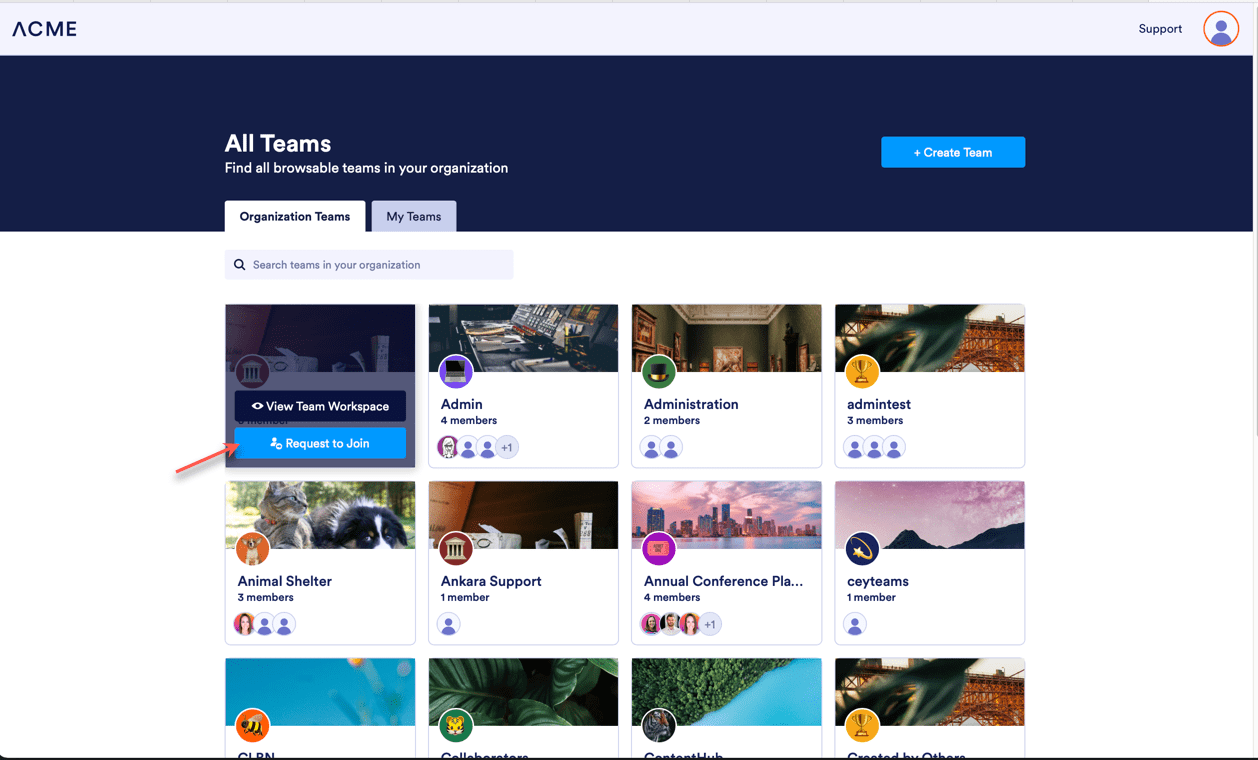
Task: Click the All Teams heading
Action: point(278,143)
